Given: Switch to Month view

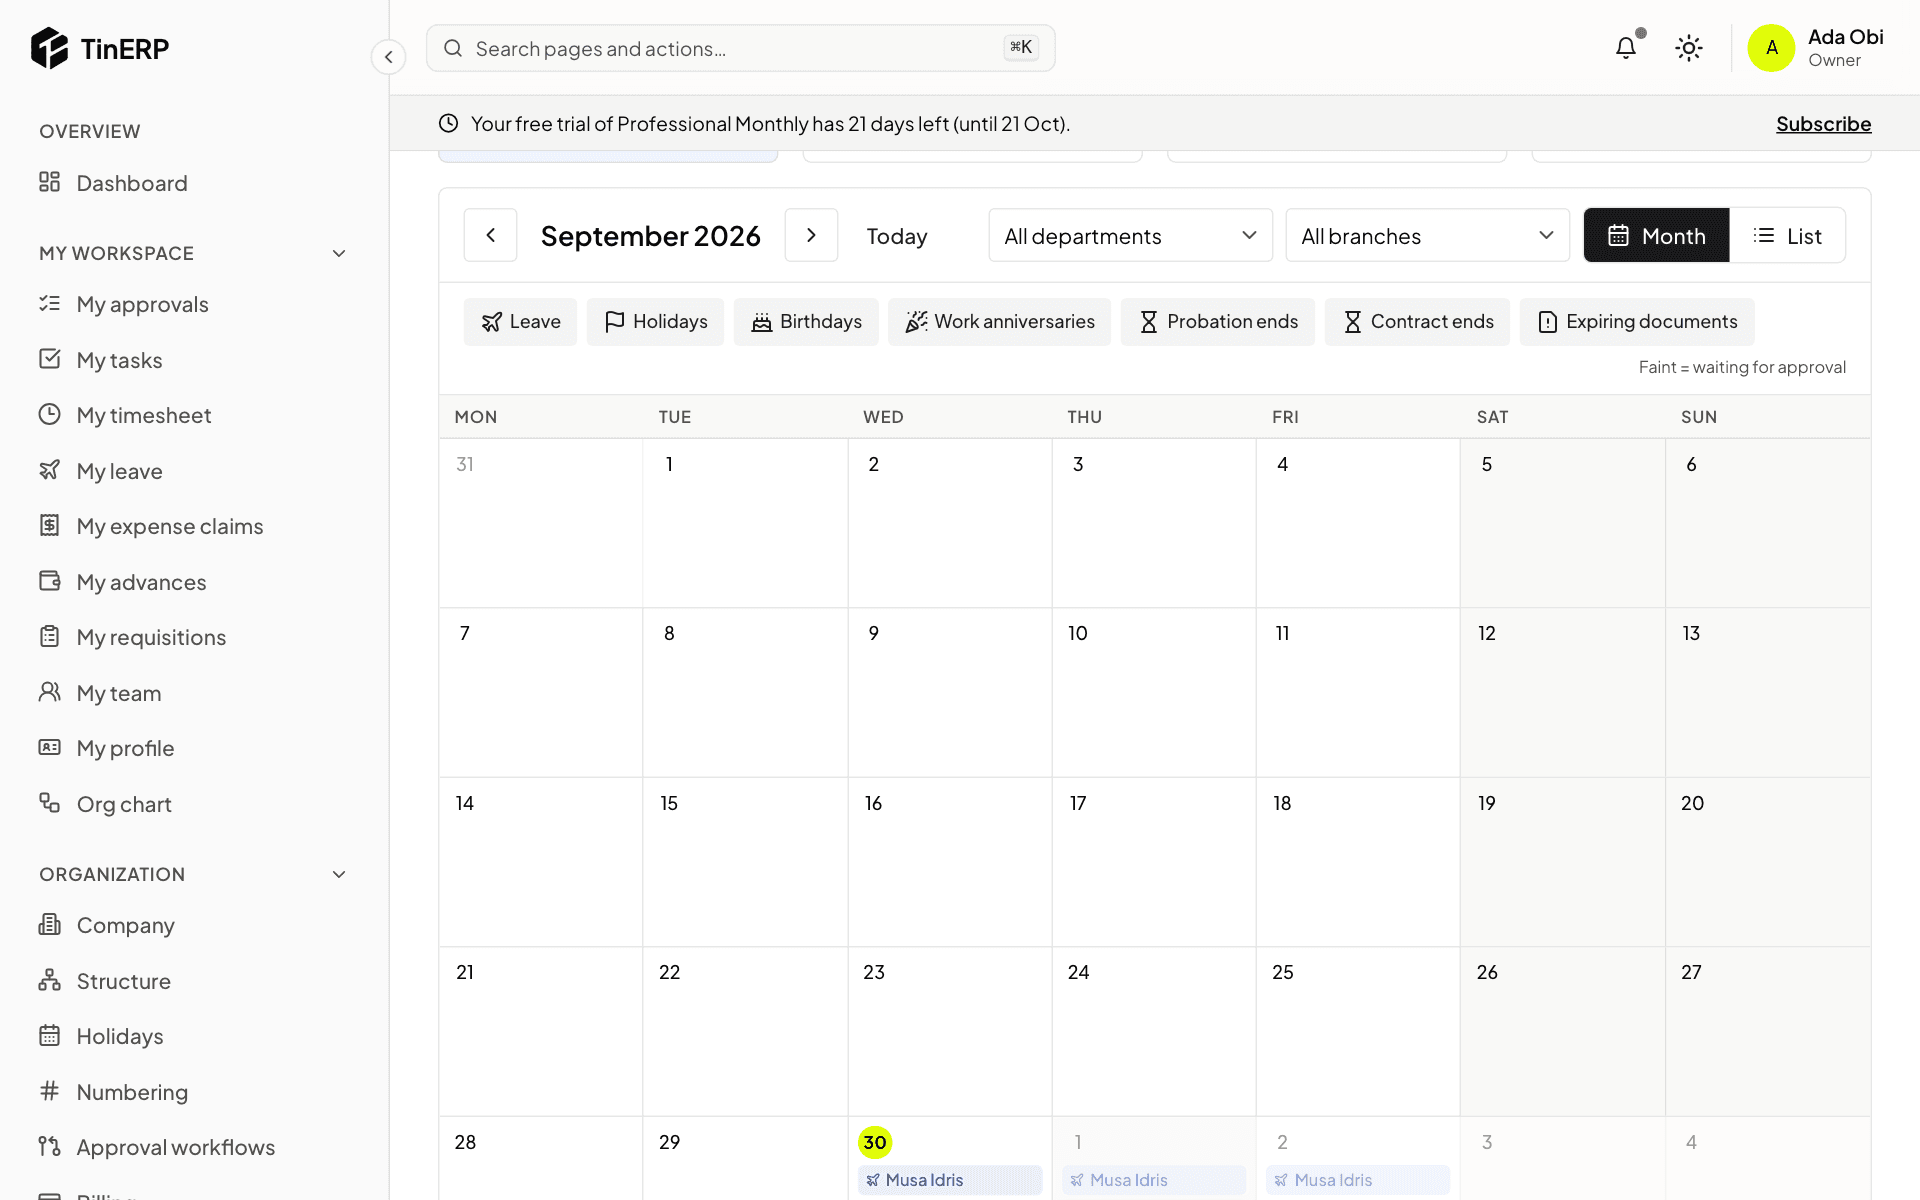Looking at the screenshot, I should [1656, 235].
